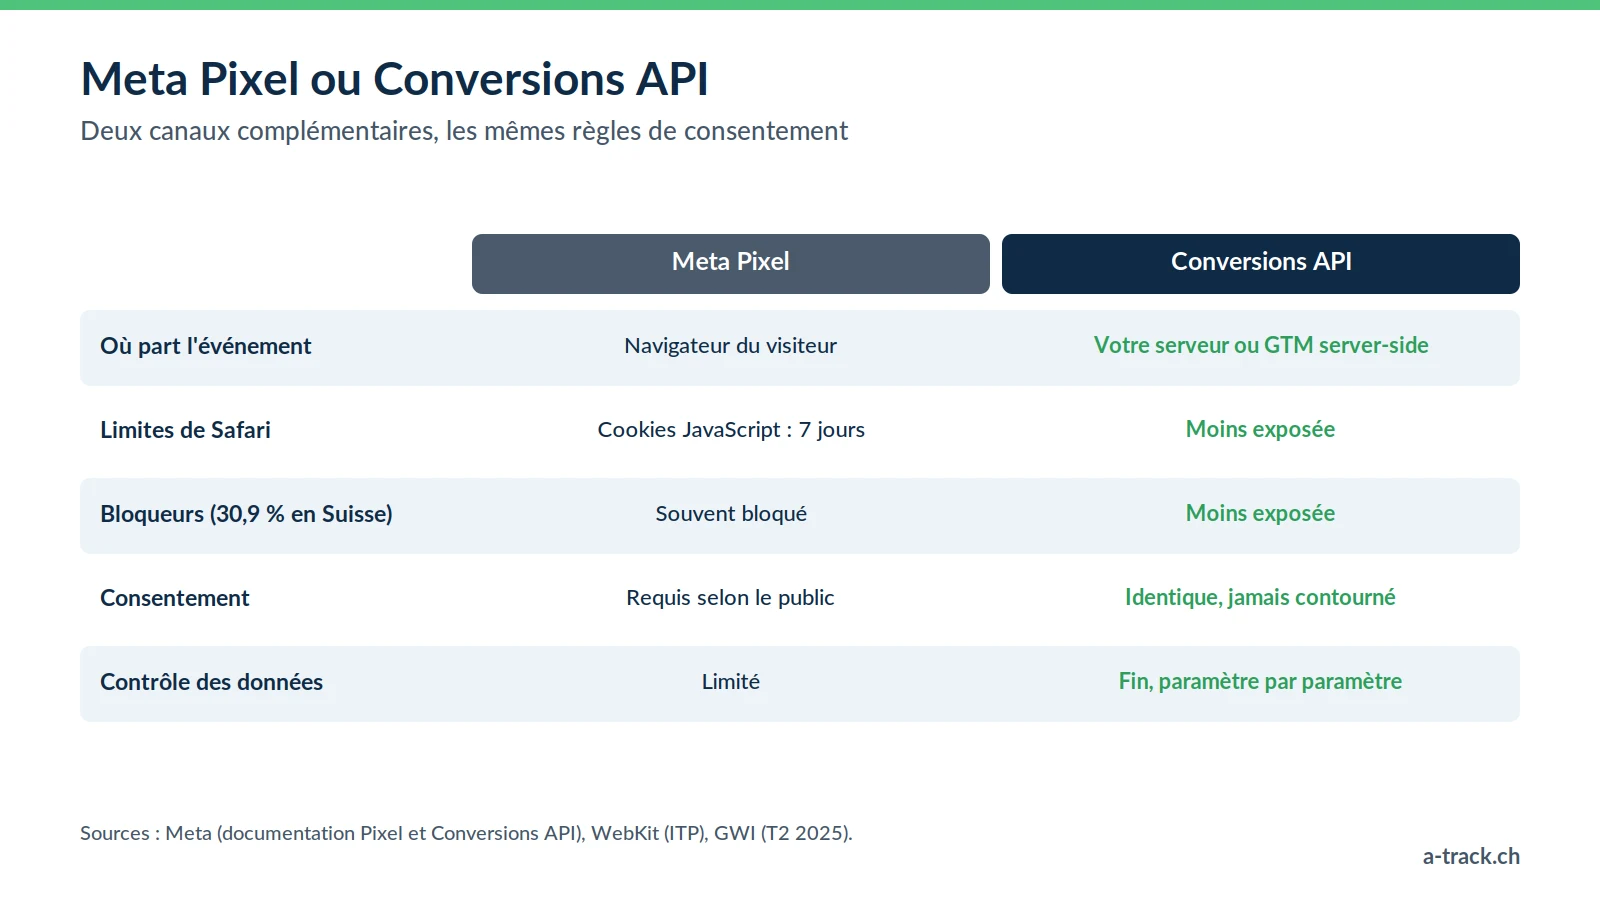Click the "Conversions API" column header
The width and height of the screenshot is (1600, 900).
pyautogui.click(x=1261, y=264)
